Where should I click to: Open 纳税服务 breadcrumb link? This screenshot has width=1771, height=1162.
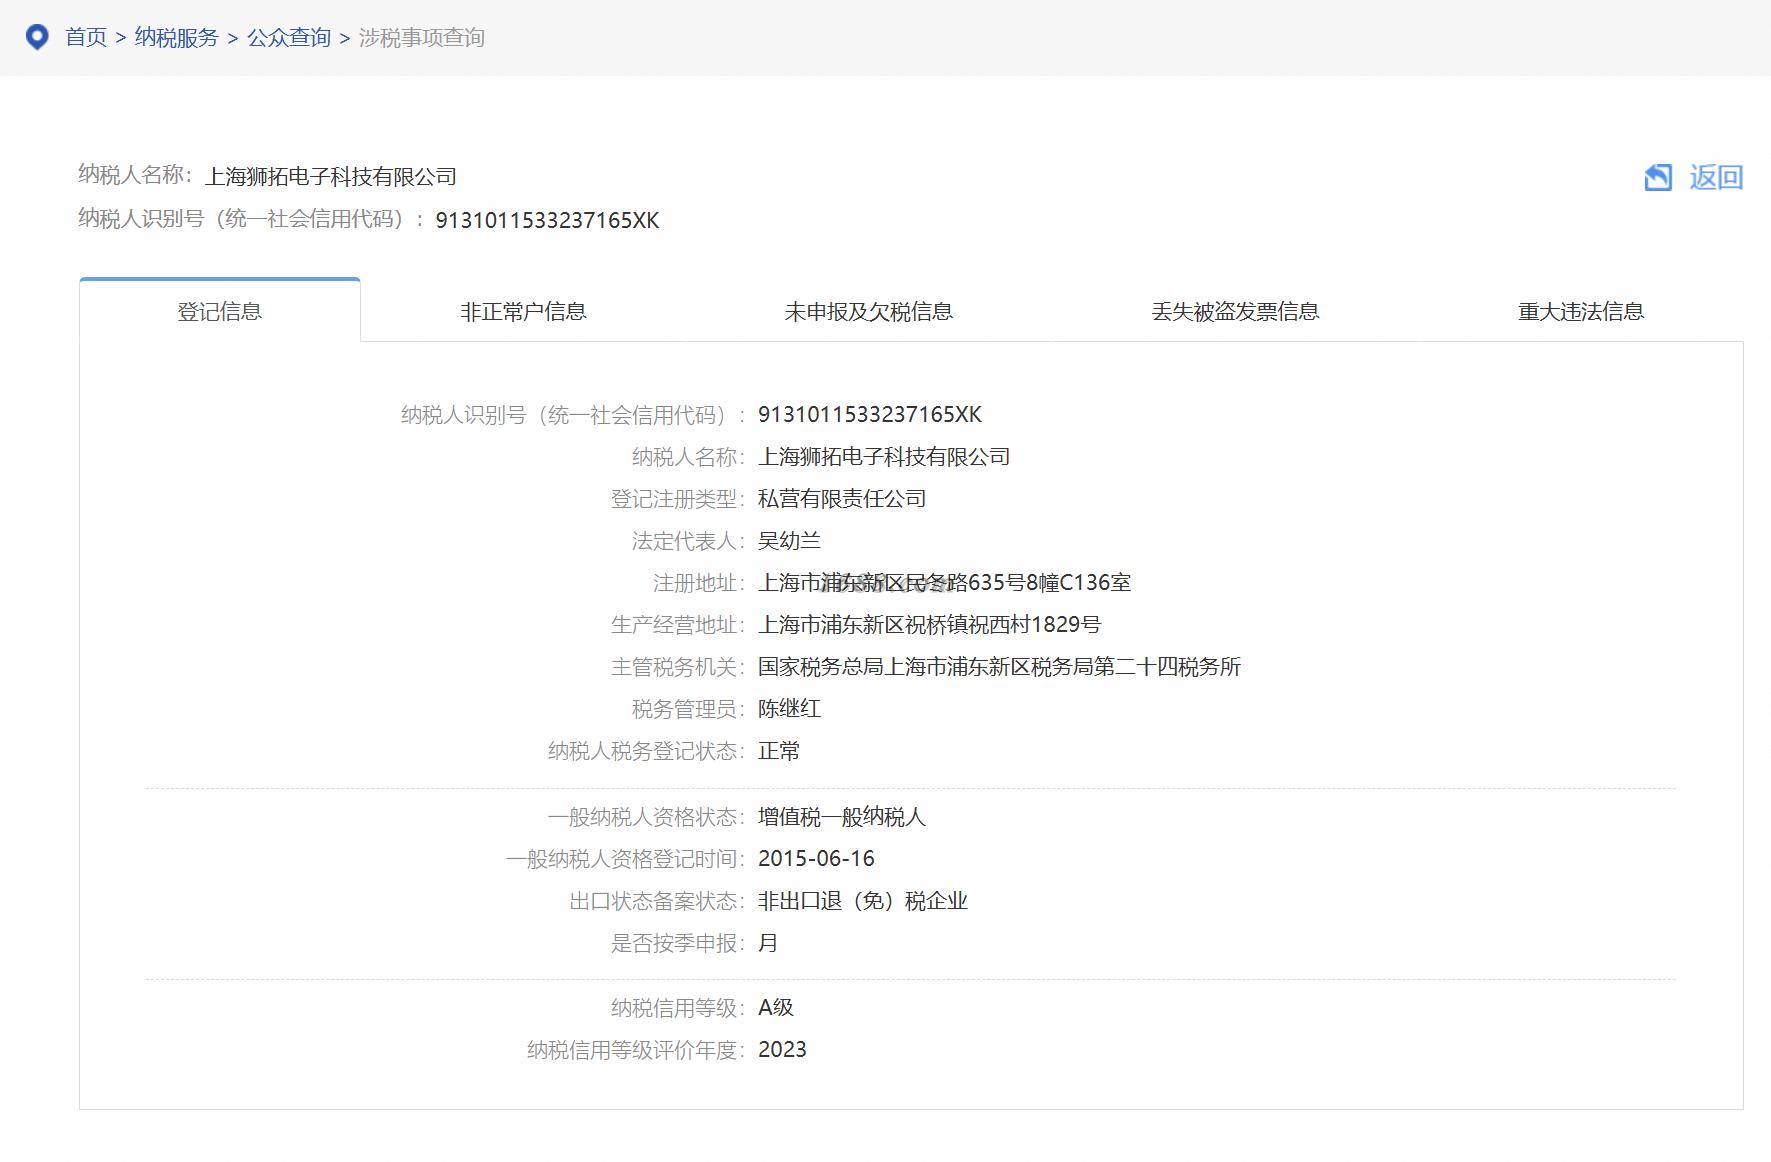(176, 37)
